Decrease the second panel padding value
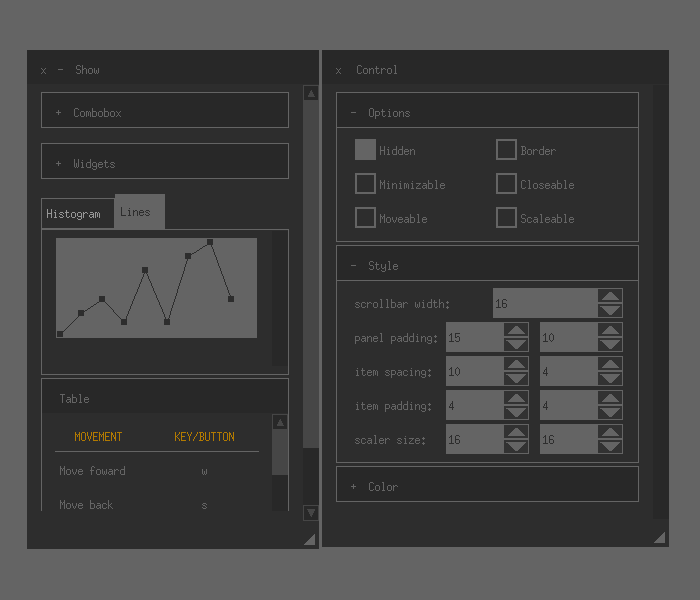 click(610, 344)
